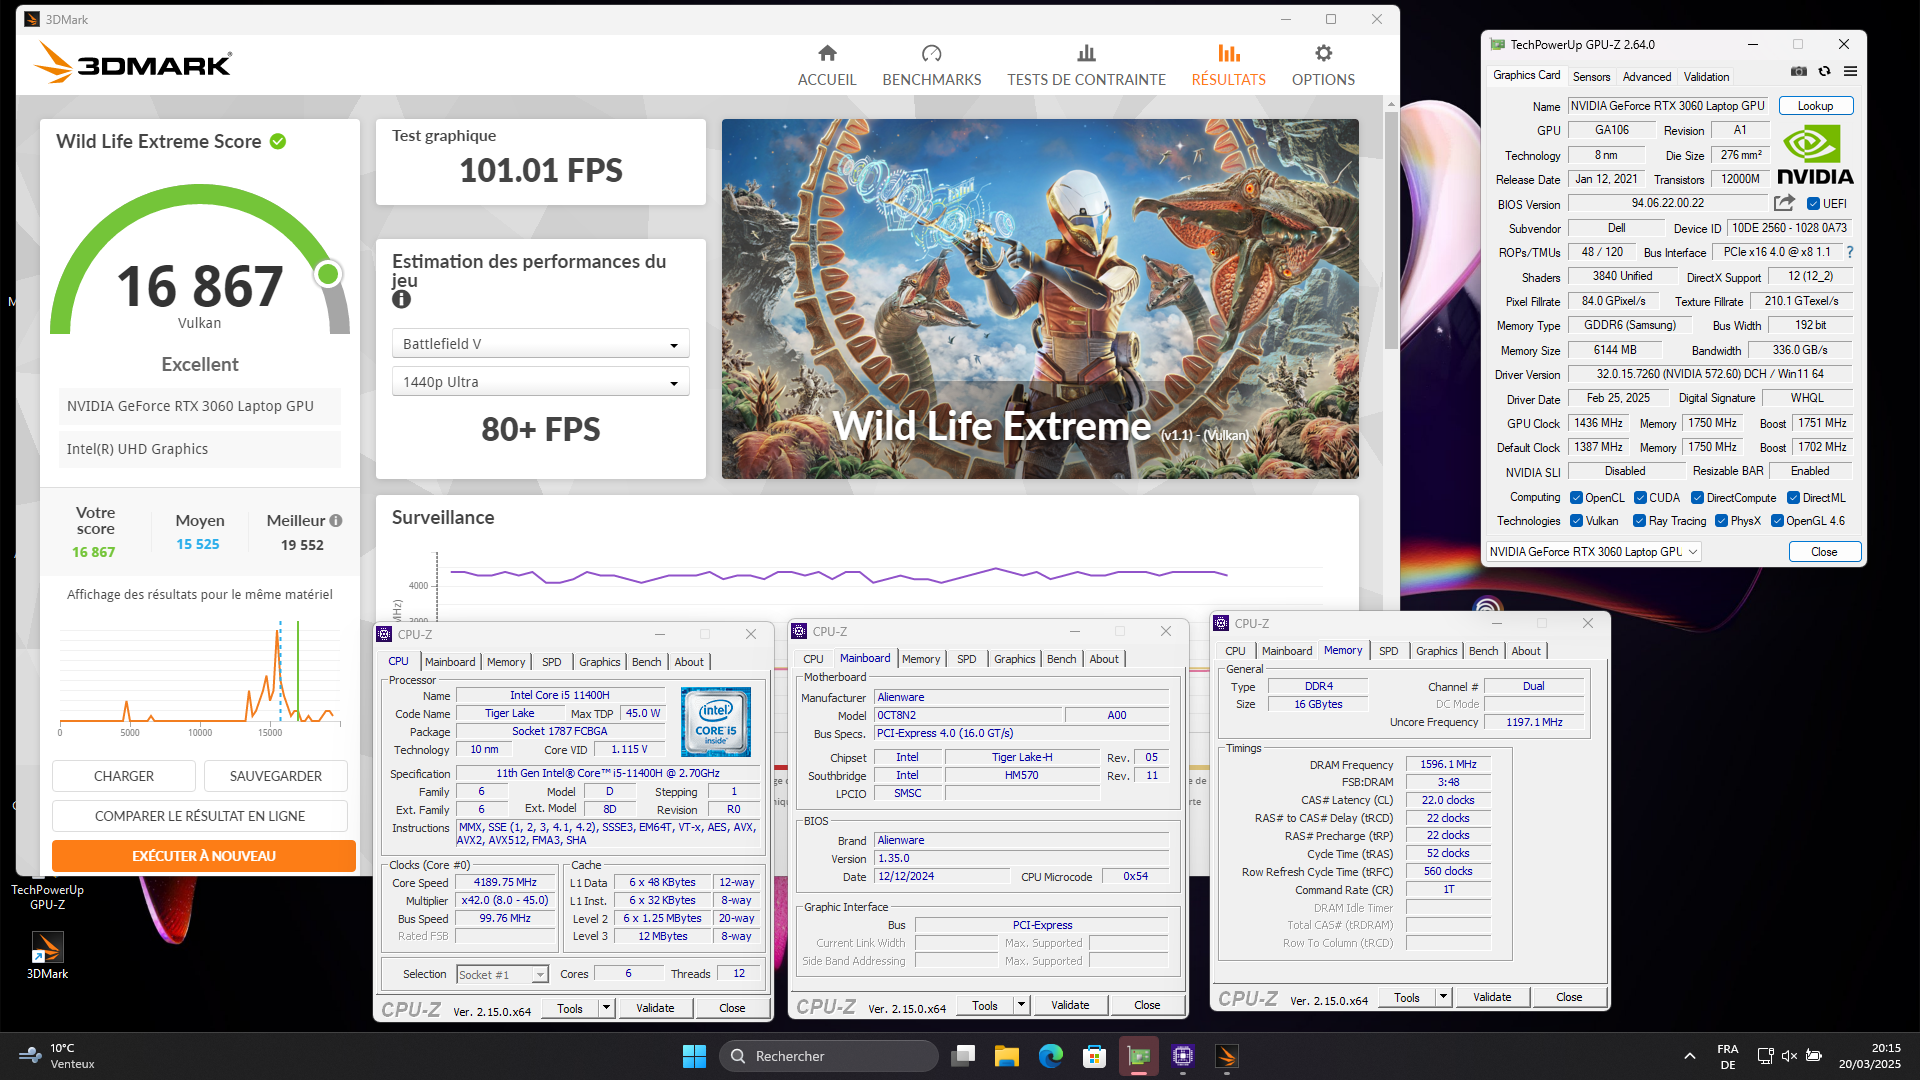The image size is (1920, 1080).
Task: Click the BIOS export share icon in GPU-Z
Action: click(1784, 203)
